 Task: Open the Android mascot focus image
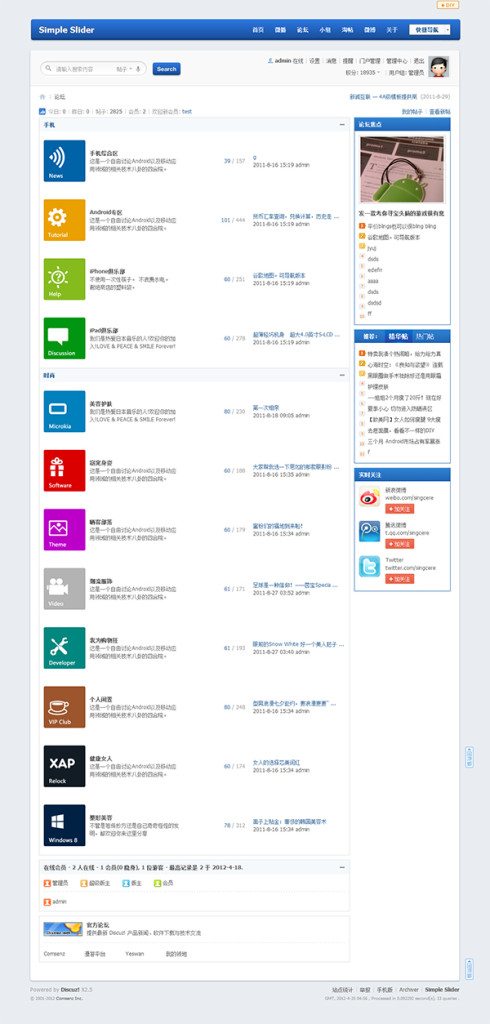(x=402, y=170)
